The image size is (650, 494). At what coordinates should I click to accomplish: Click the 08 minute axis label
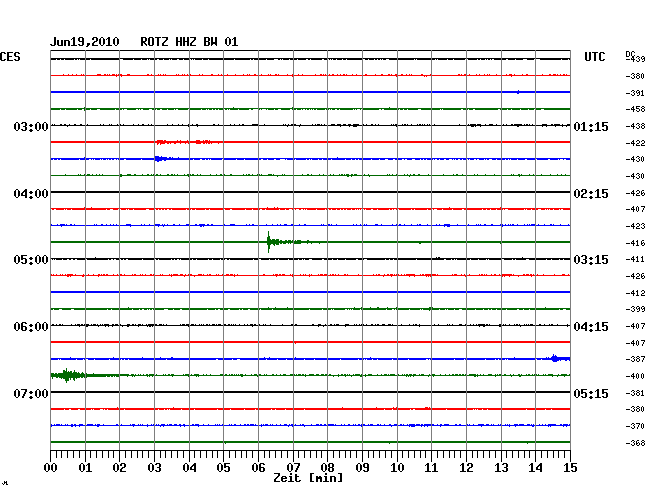coord(327,467)
